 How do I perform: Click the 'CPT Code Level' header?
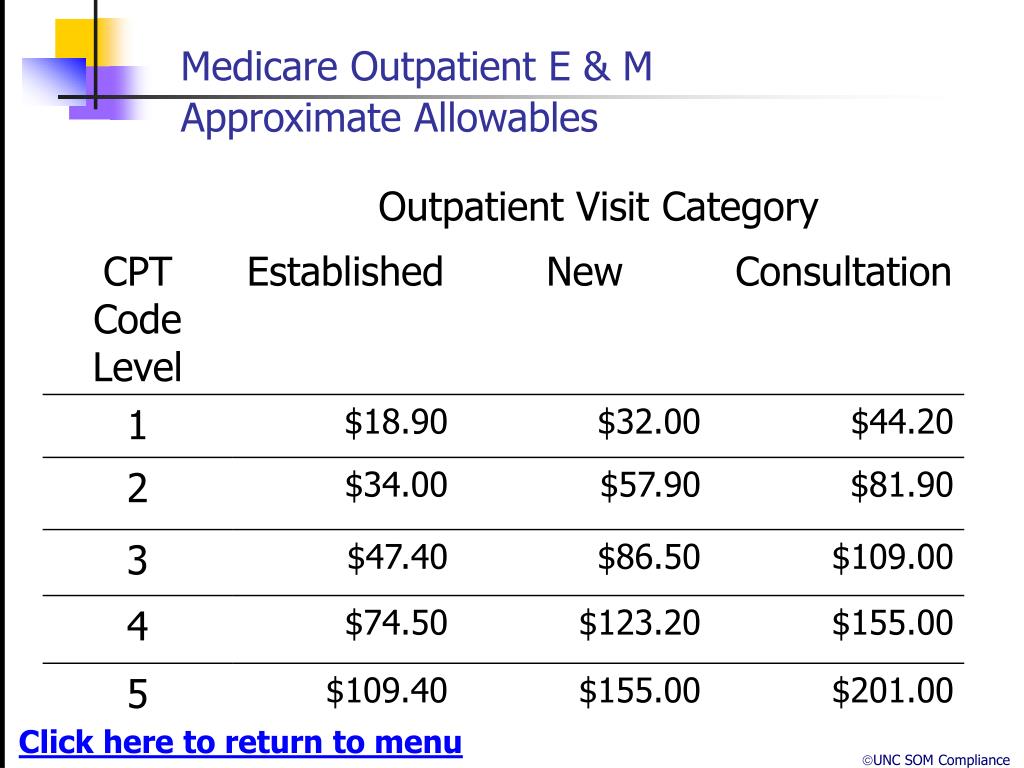[137, 319]
